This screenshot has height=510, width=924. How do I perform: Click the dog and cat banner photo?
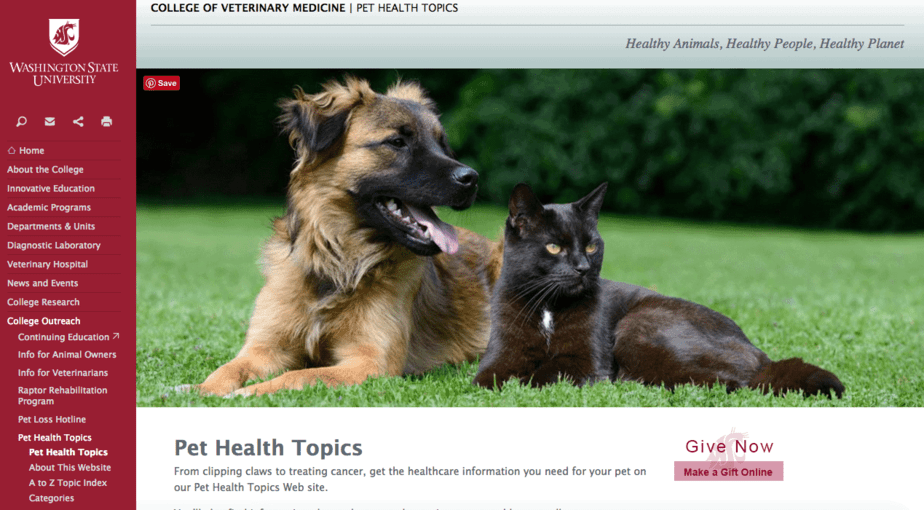530,238
